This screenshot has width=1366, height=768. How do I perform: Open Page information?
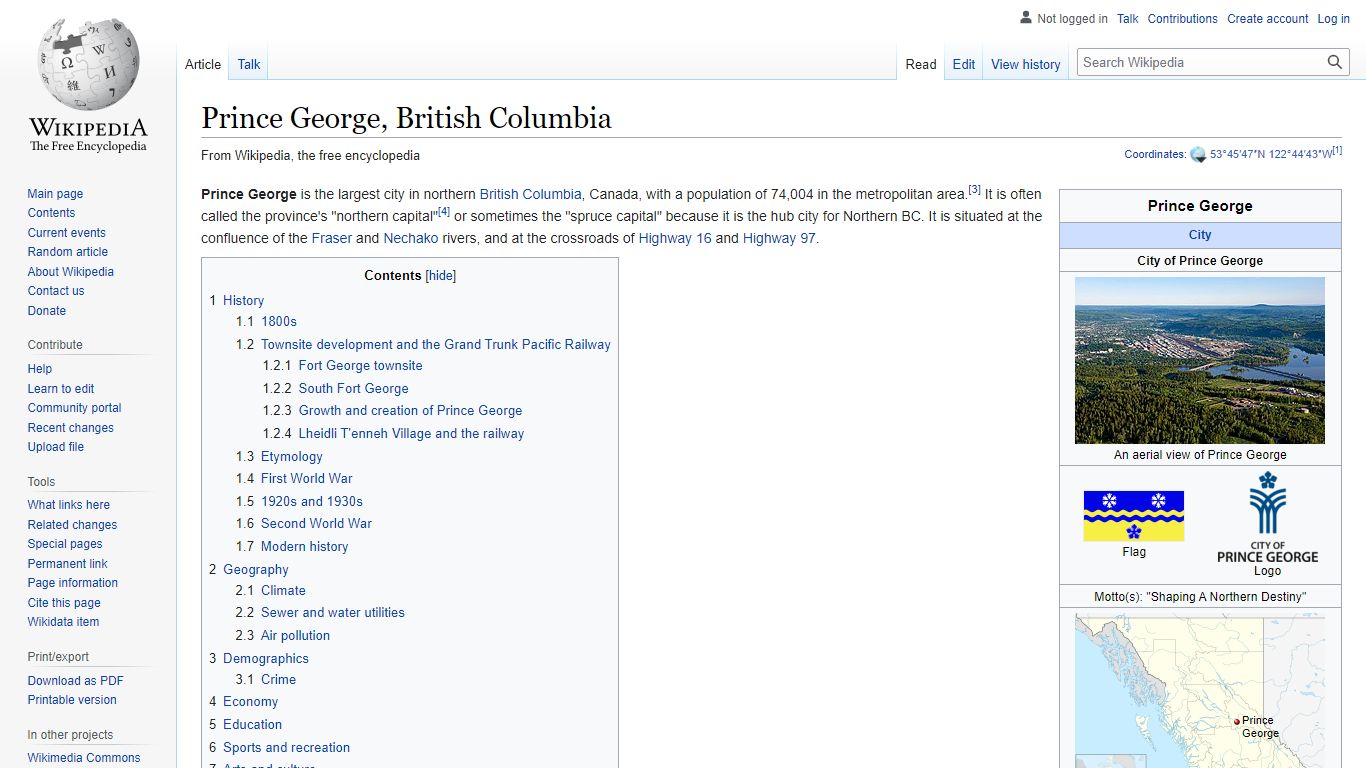click(x=73, y=583)
